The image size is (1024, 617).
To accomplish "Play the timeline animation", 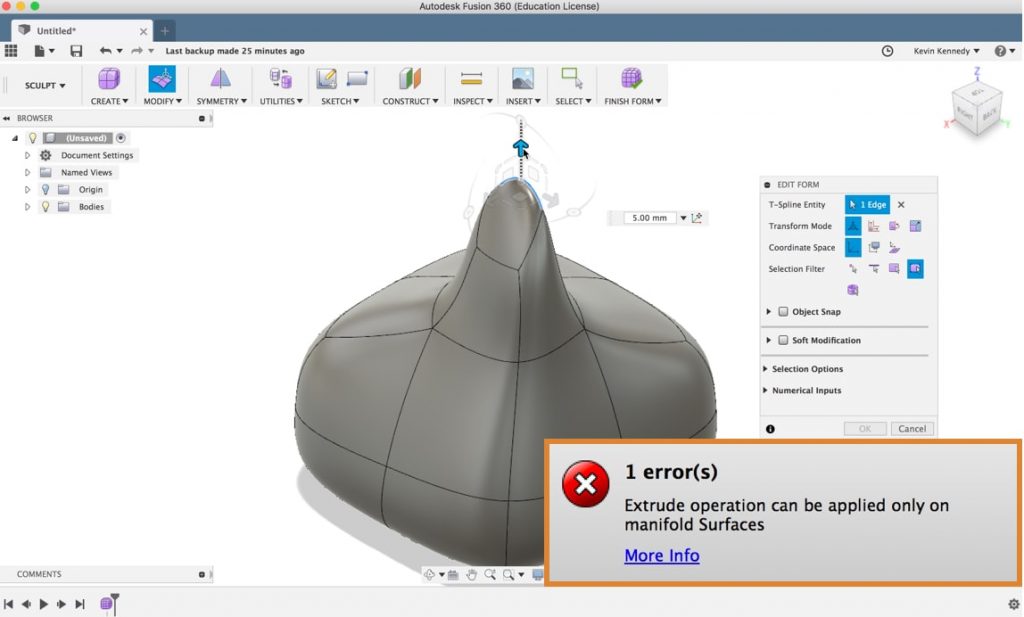I will [44, 604].
